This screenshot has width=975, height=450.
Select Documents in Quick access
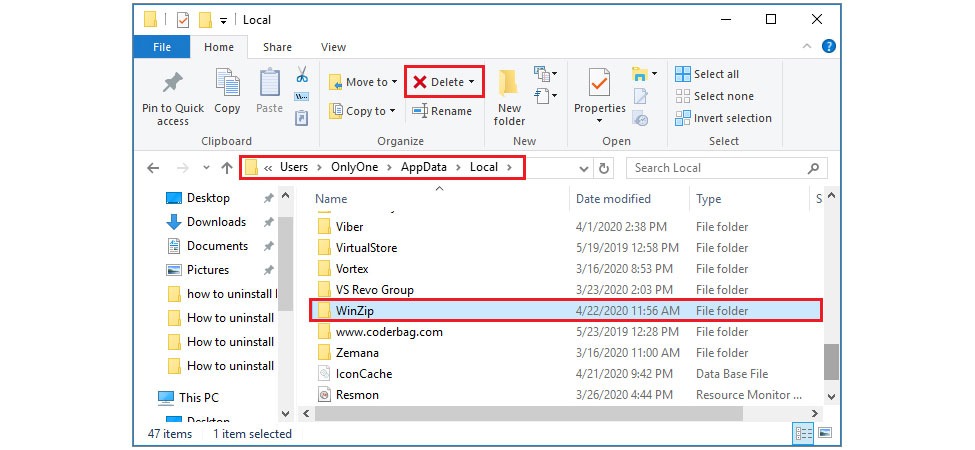pyautogui.click(x=217, y=246)
